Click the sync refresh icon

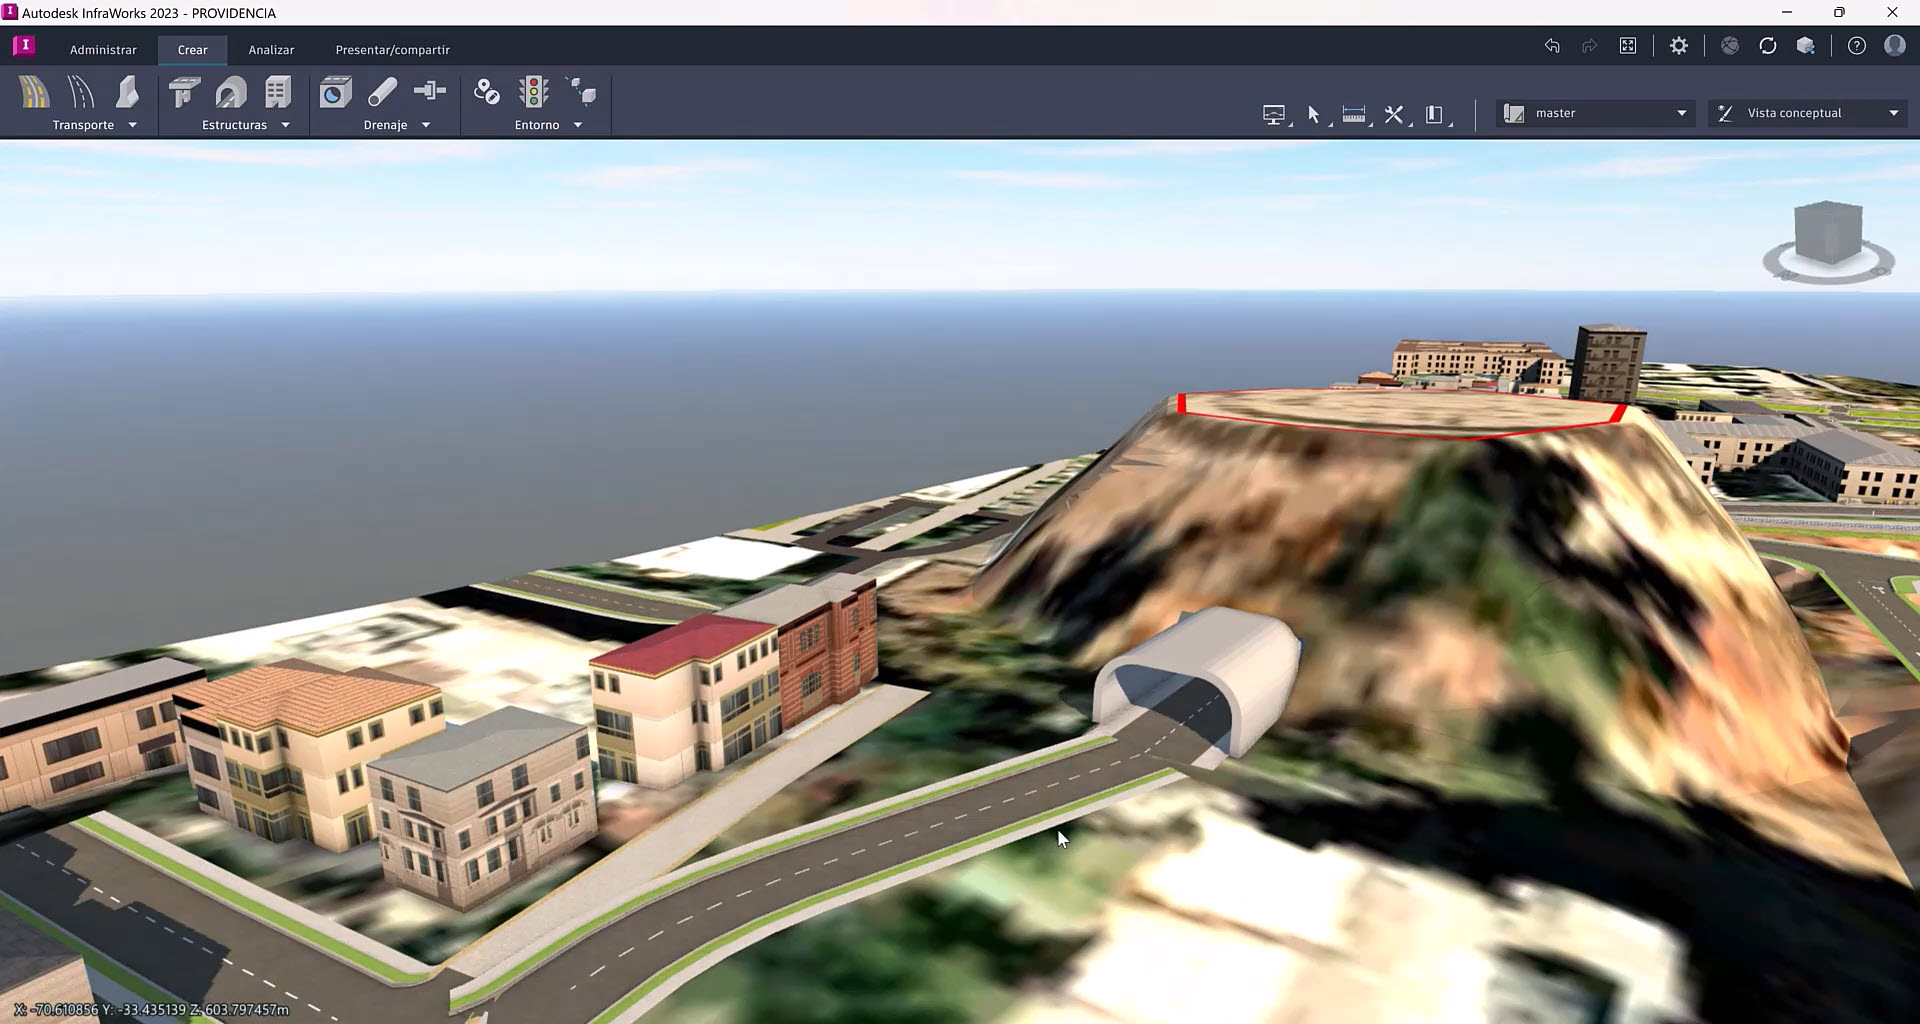pos(1768,45)
